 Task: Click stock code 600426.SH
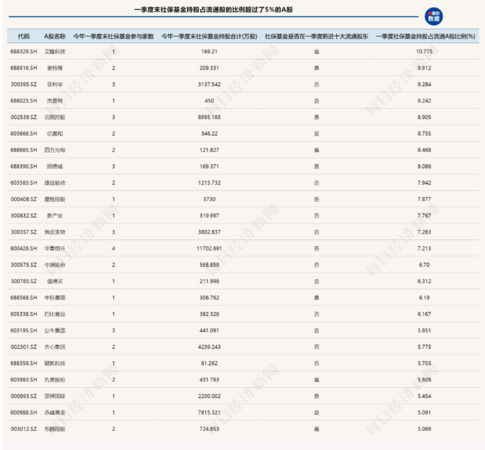click(x=24, y=248)
